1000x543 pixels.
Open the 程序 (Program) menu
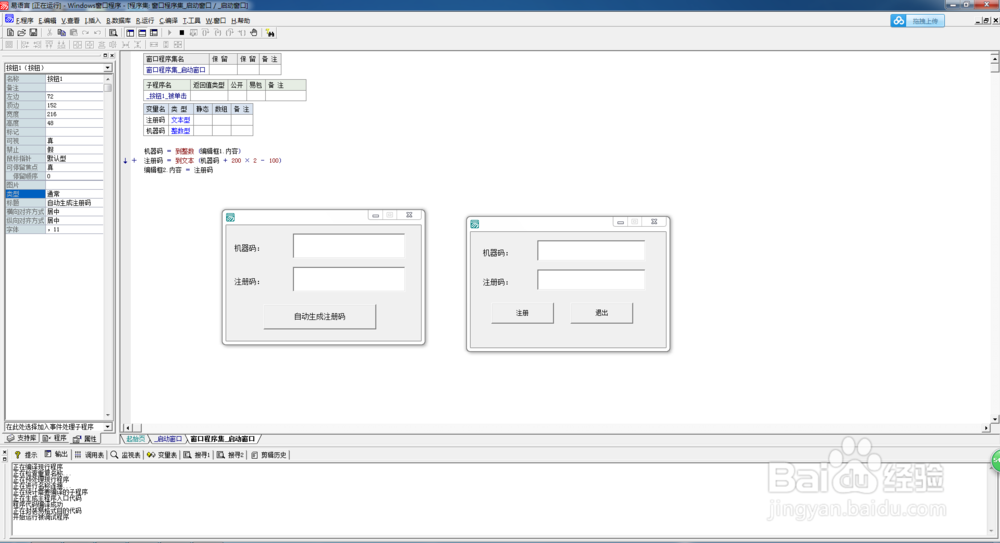[x=24, y=21]
